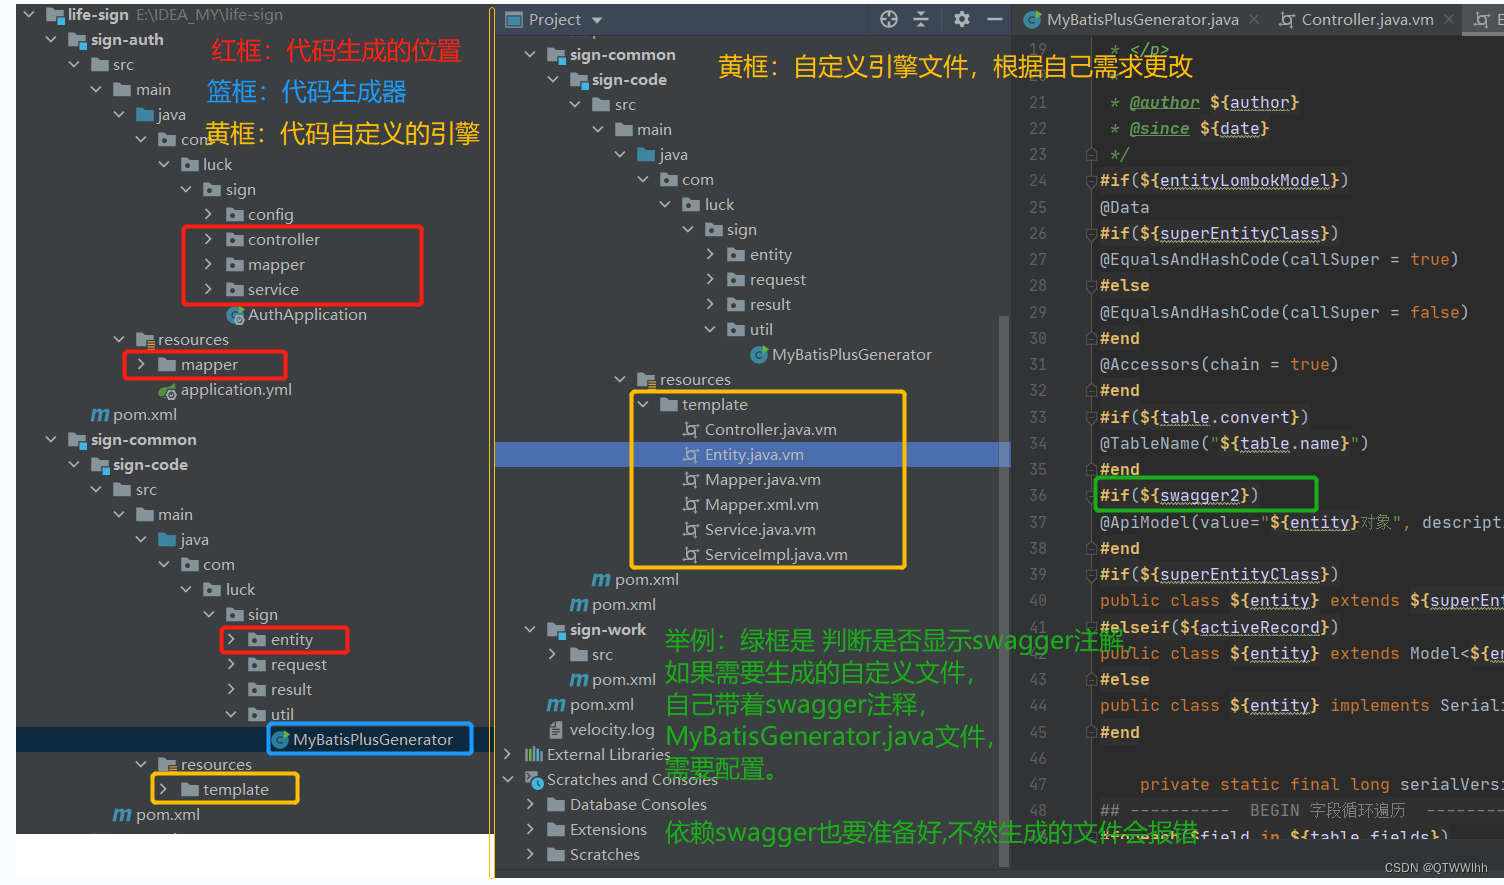Click sign-work module folder icon

tap(556, 630)
